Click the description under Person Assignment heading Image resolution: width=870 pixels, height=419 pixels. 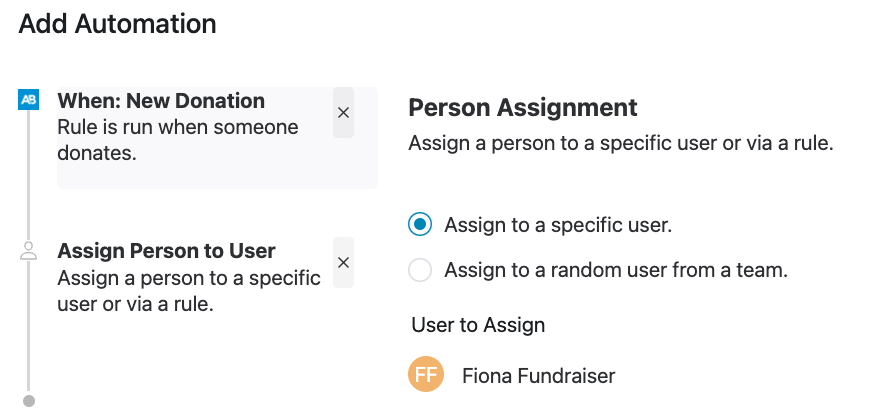tap(620, 144)
